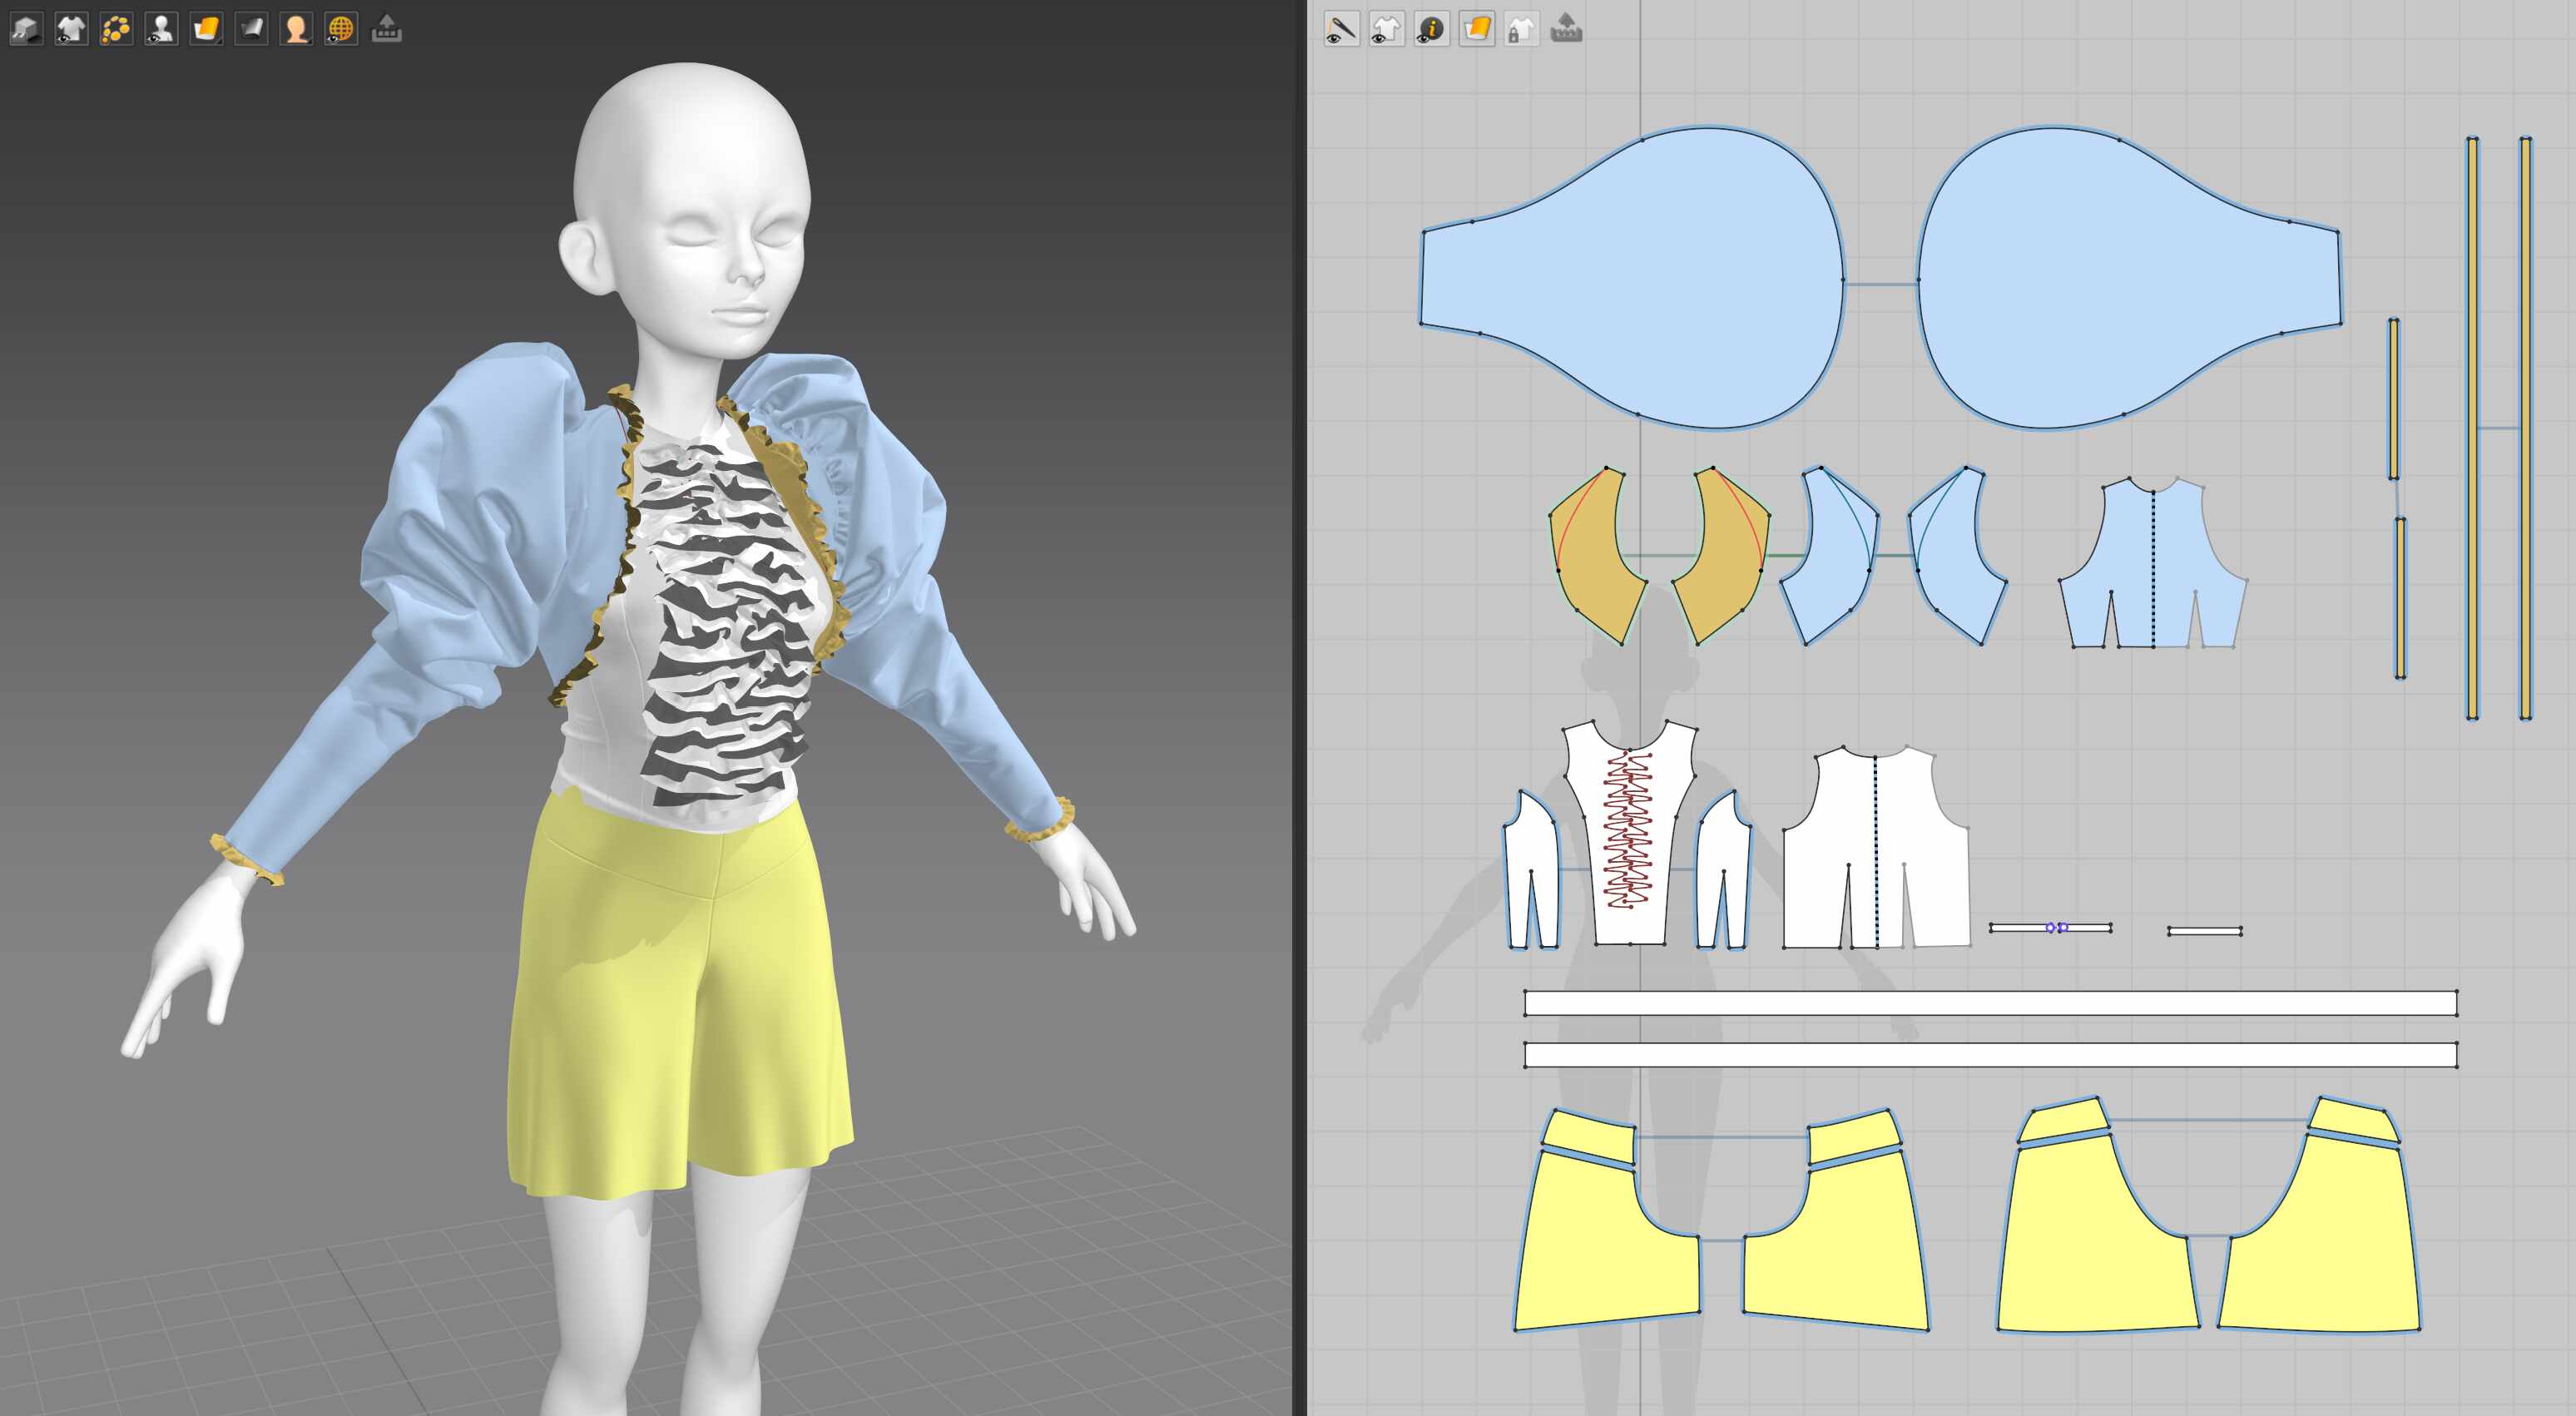
Task: Toggle avatar visibility in 3D window
Action: click(161, 29)
